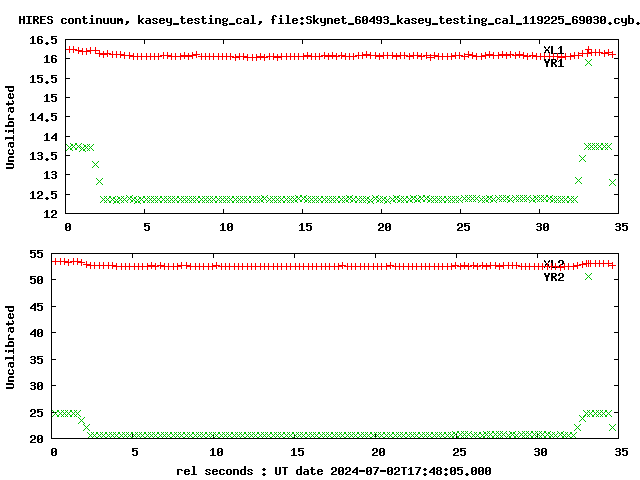640x480 pixels.
Task: Click the HIRES continuum plot title
Action: [x=329, y=20]
